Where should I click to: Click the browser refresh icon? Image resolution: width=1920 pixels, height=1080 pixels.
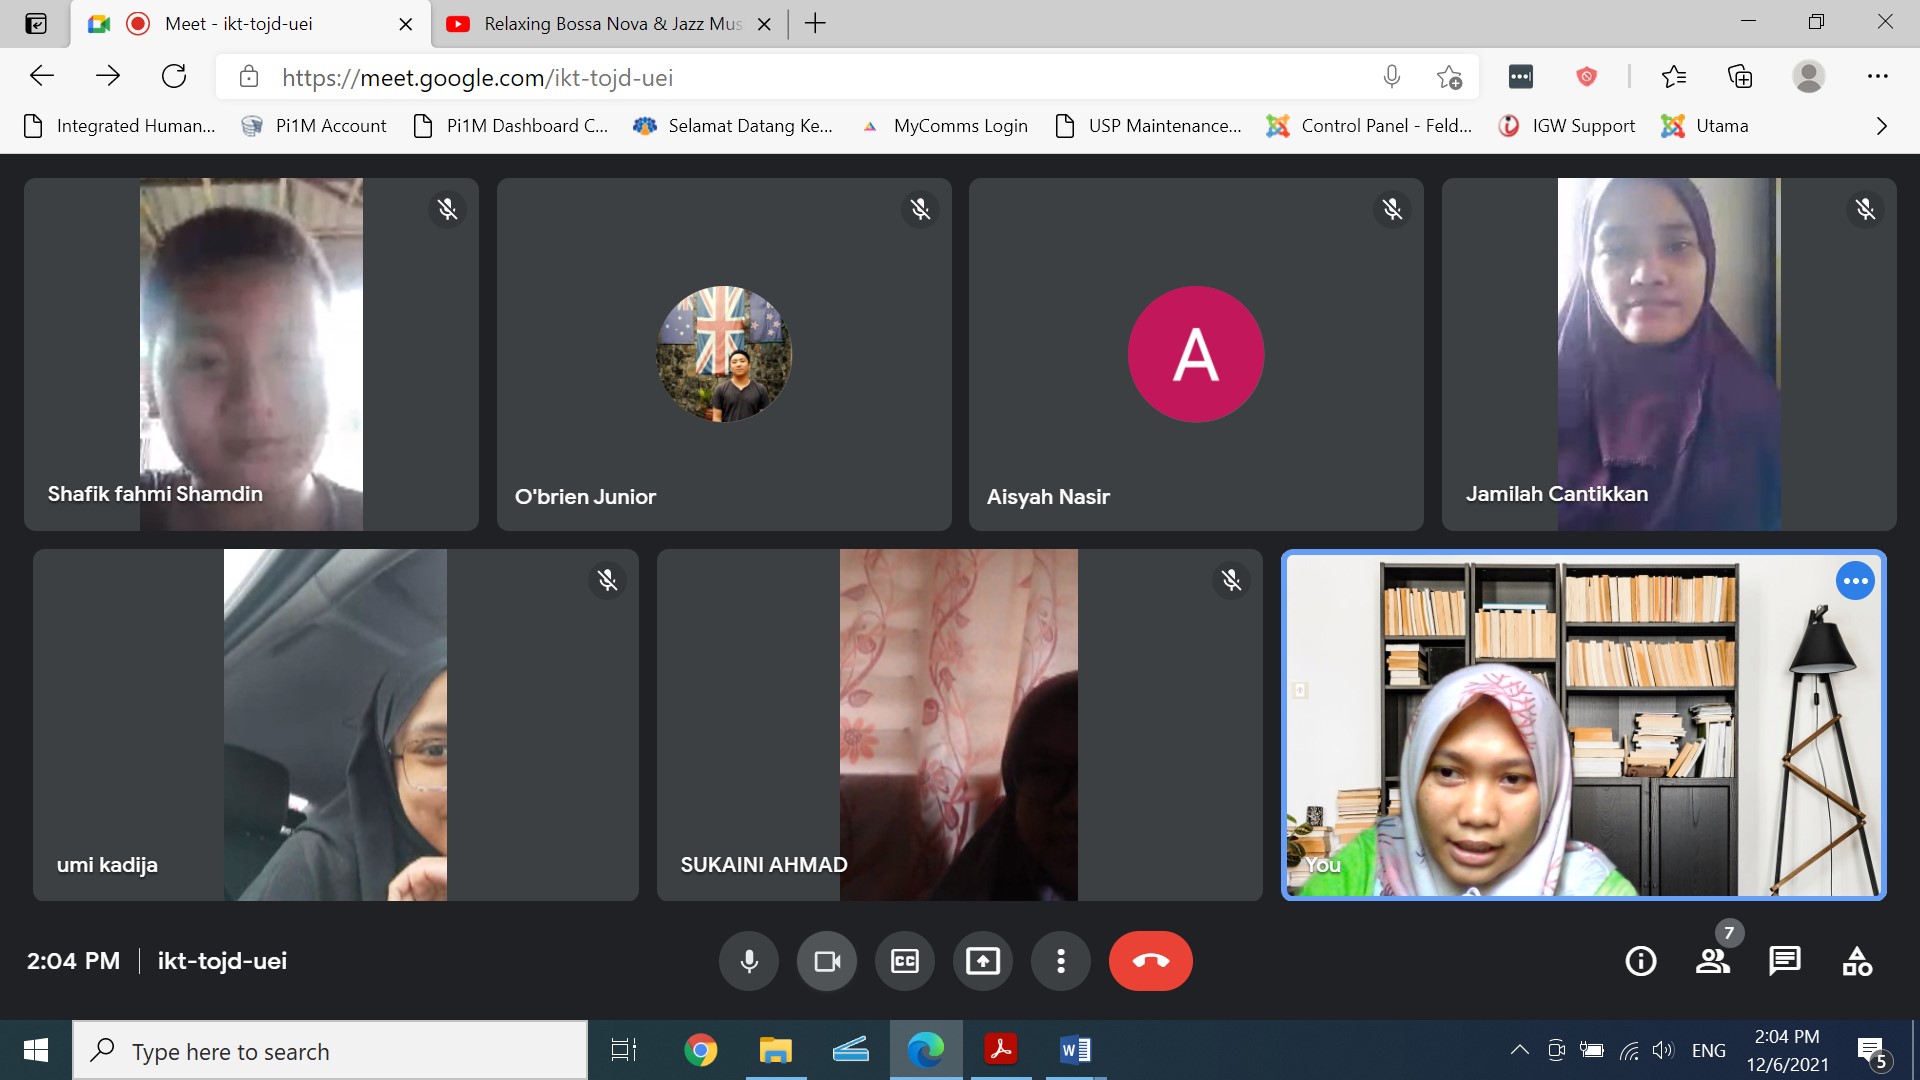[x=174, y=76]
